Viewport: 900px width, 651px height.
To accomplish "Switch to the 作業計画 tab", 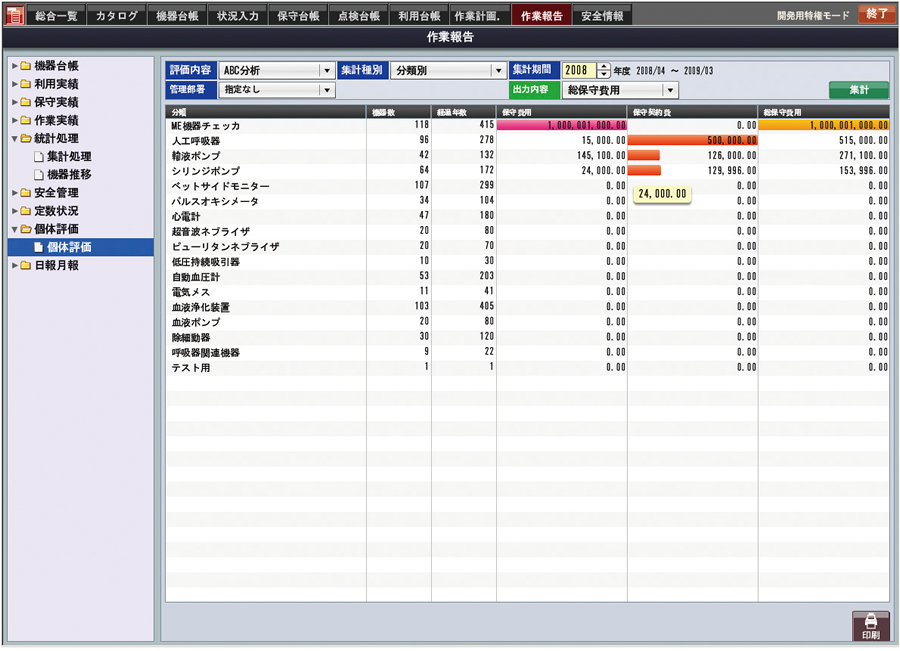I will click(480, 14).
